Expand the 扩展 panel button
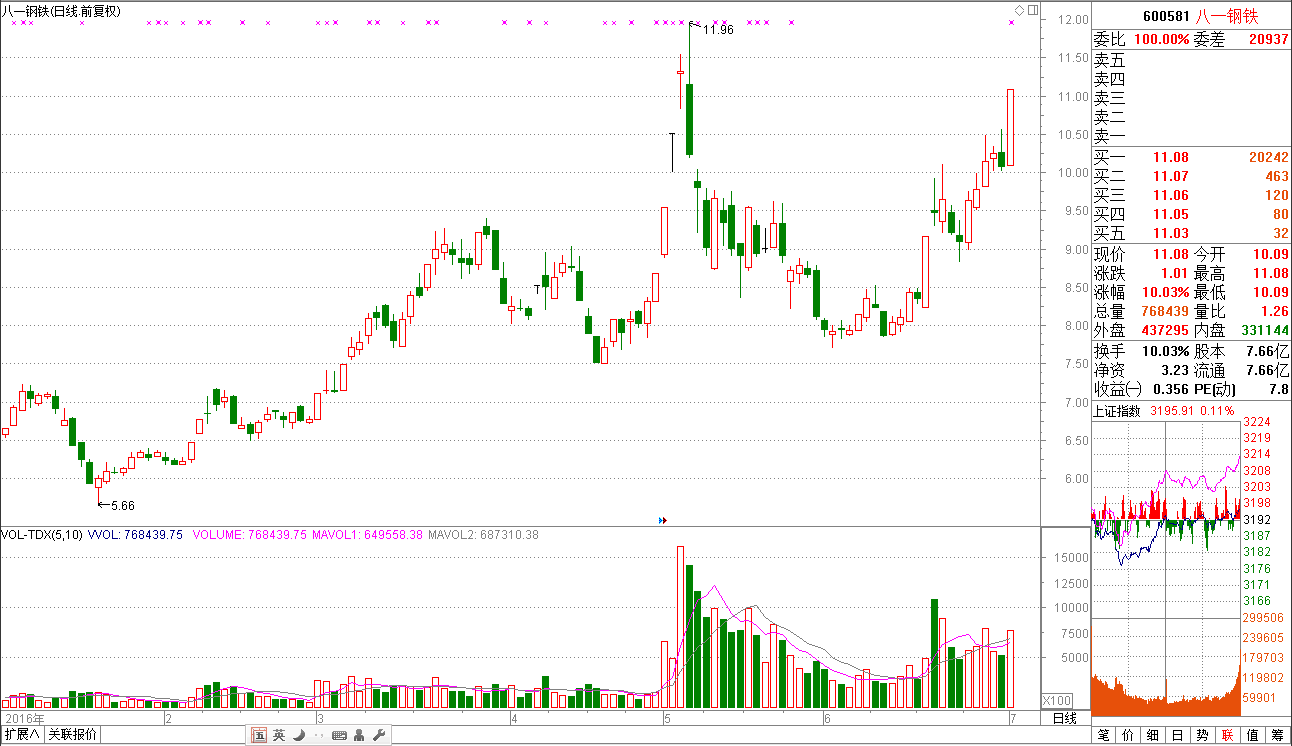Screen dimensions: 1292x746 coord(22,735)
